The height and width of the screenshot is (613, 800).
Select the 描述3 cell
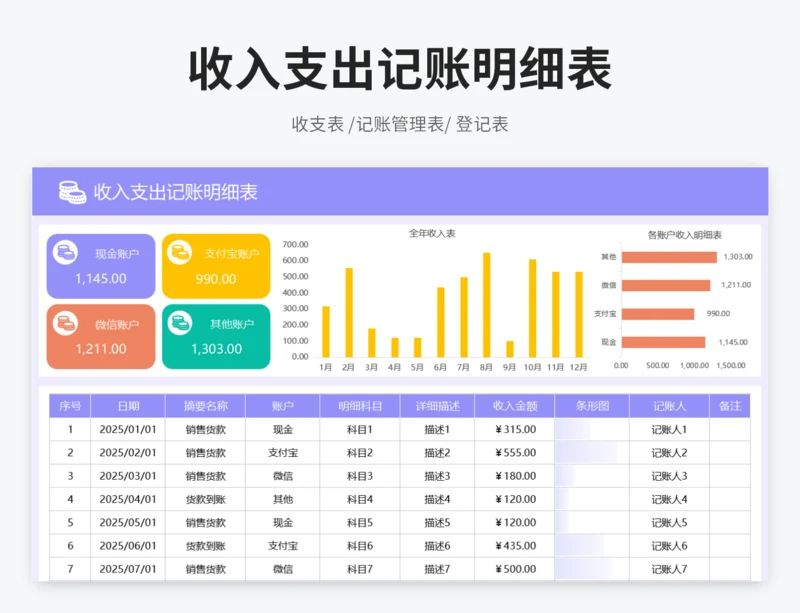coord(437,476)
